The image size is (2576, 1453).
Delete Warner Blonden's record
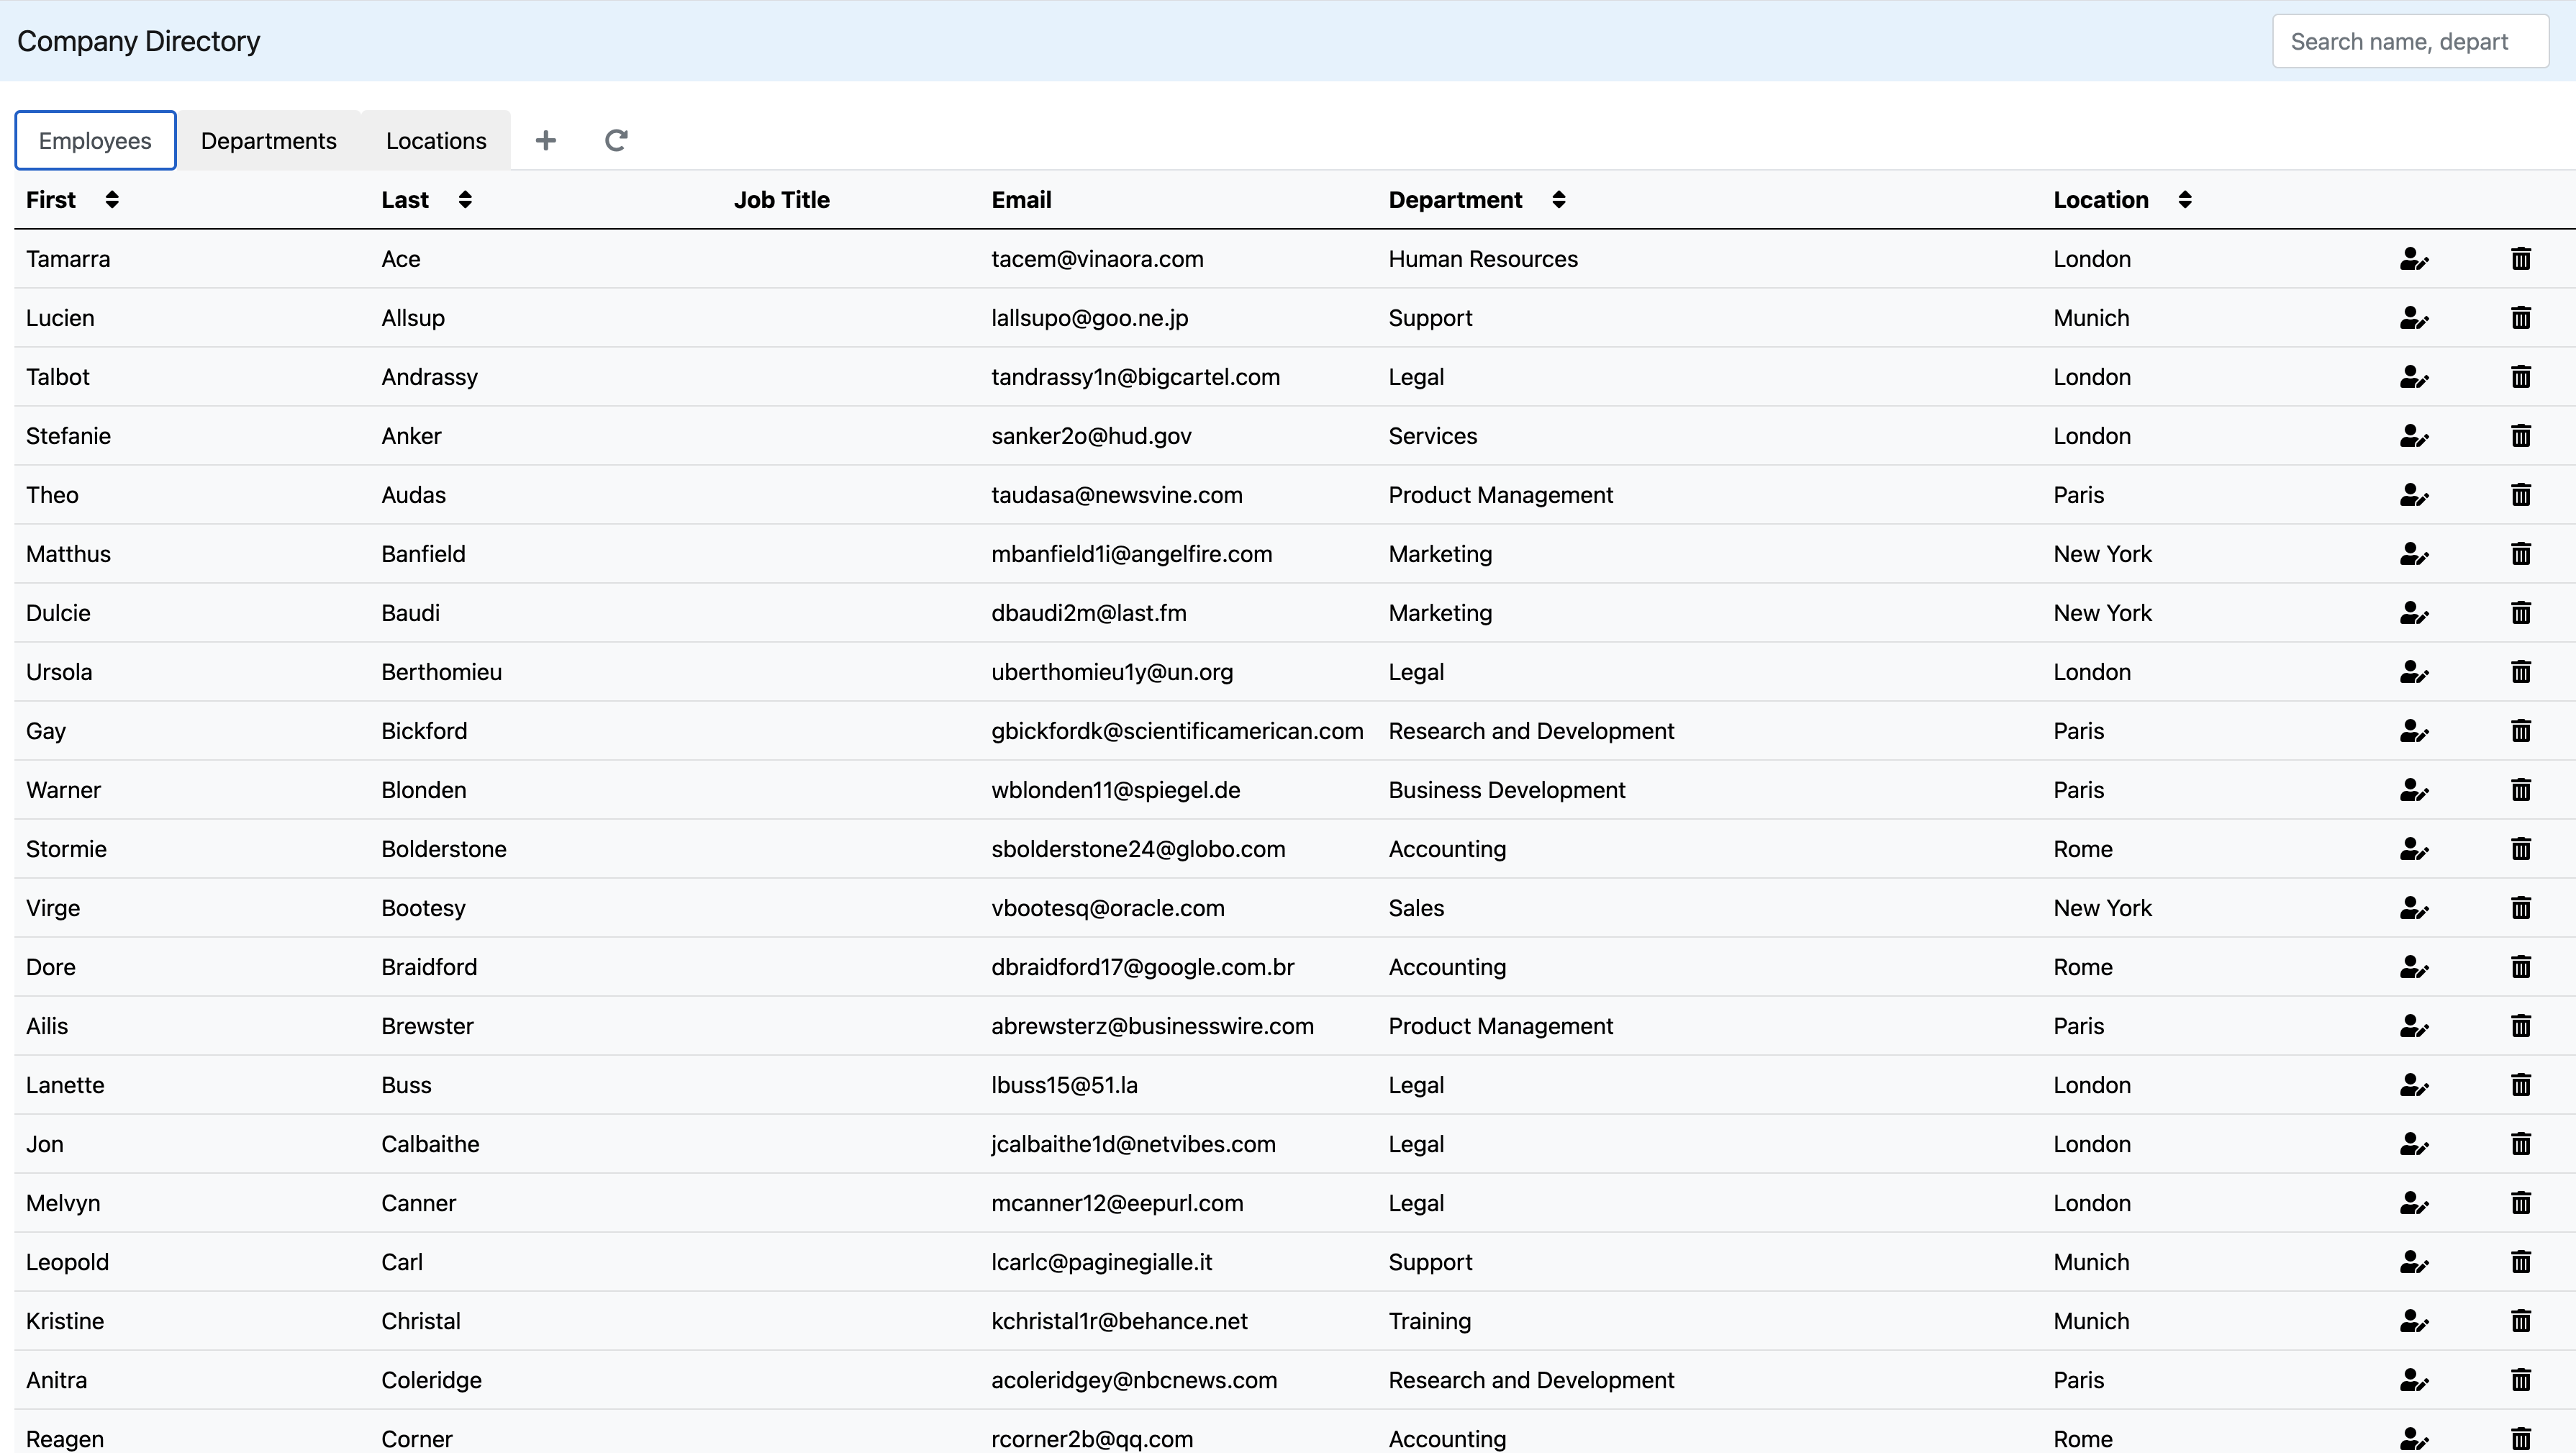tap(2521, 790)
